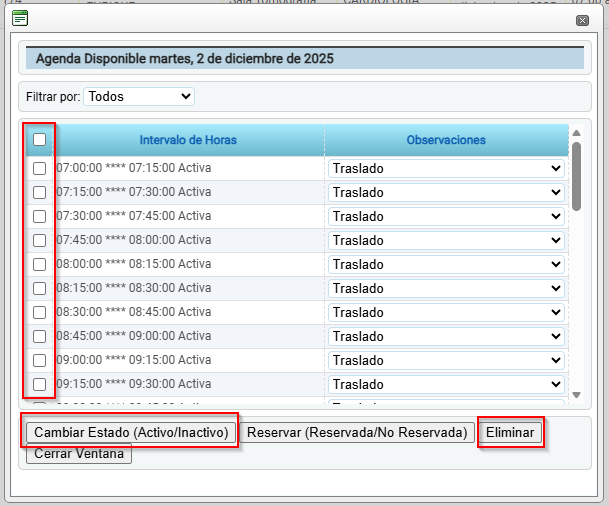Tick the checkbox for 07:00:00 to 07:15:00 slot

39,168
